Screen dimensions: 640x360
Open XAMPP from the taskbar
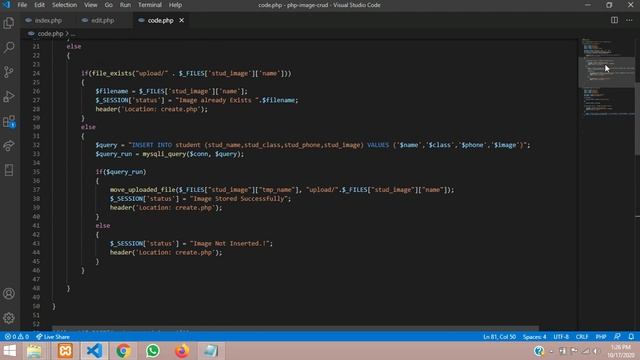tap(65, 351)
